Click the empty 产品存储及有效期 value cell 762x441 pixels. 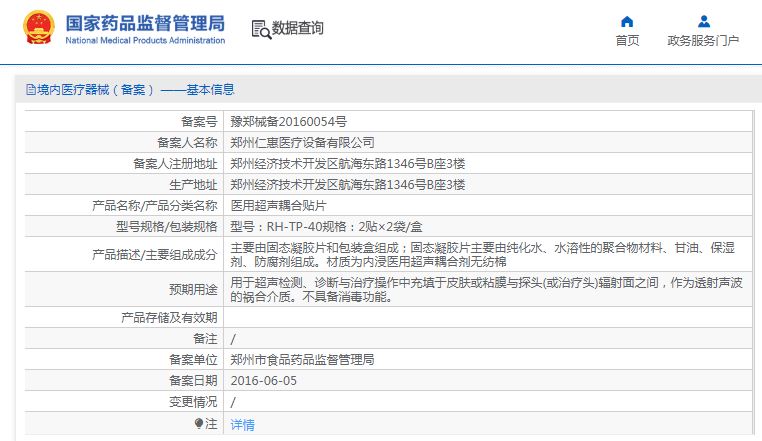click(488, 317)
